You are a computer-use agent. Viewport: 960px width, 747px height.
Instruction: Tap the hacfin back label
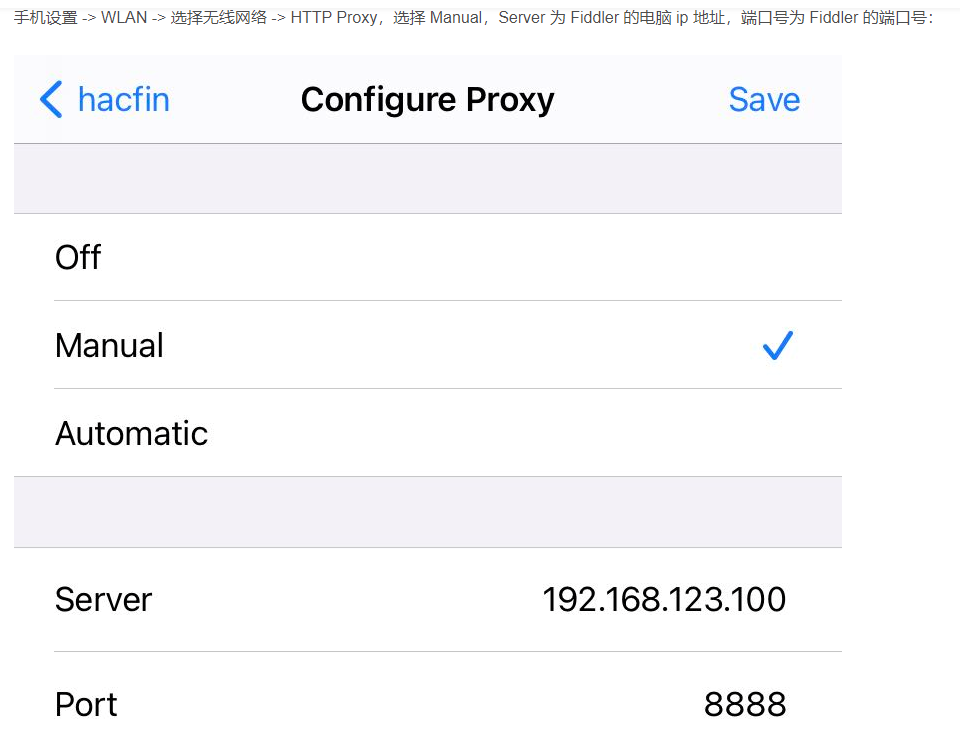click(124, 99)
